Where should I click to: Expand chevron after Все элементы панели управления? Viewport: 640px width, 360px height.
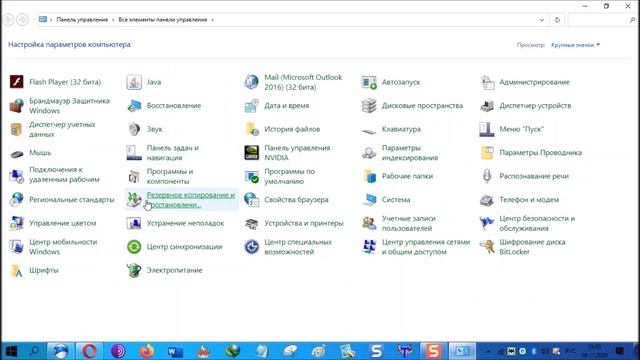[212, 20]
